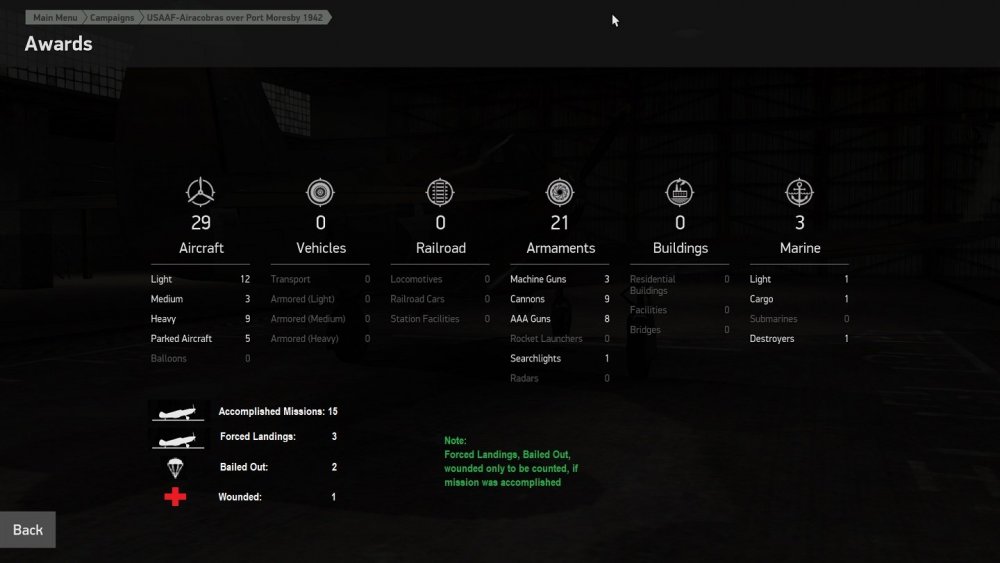The height and width of the screenshot is (563, 1000).
Task: Click the Armaments heading label
Action: point(561,248)
